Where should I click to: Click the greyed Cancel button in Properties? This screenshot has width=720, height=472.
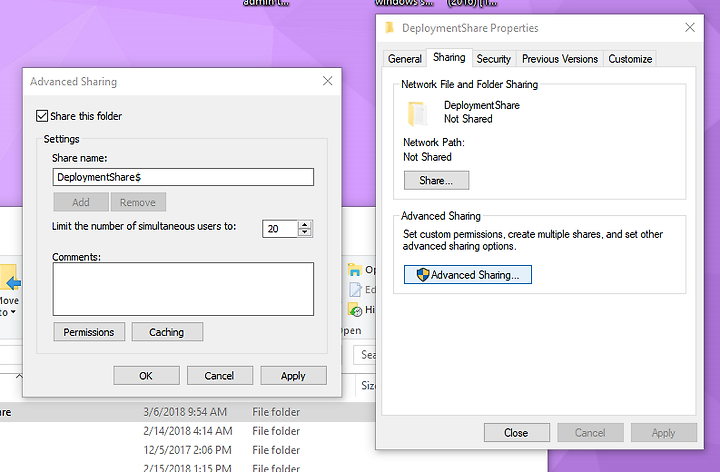[590, 433]
